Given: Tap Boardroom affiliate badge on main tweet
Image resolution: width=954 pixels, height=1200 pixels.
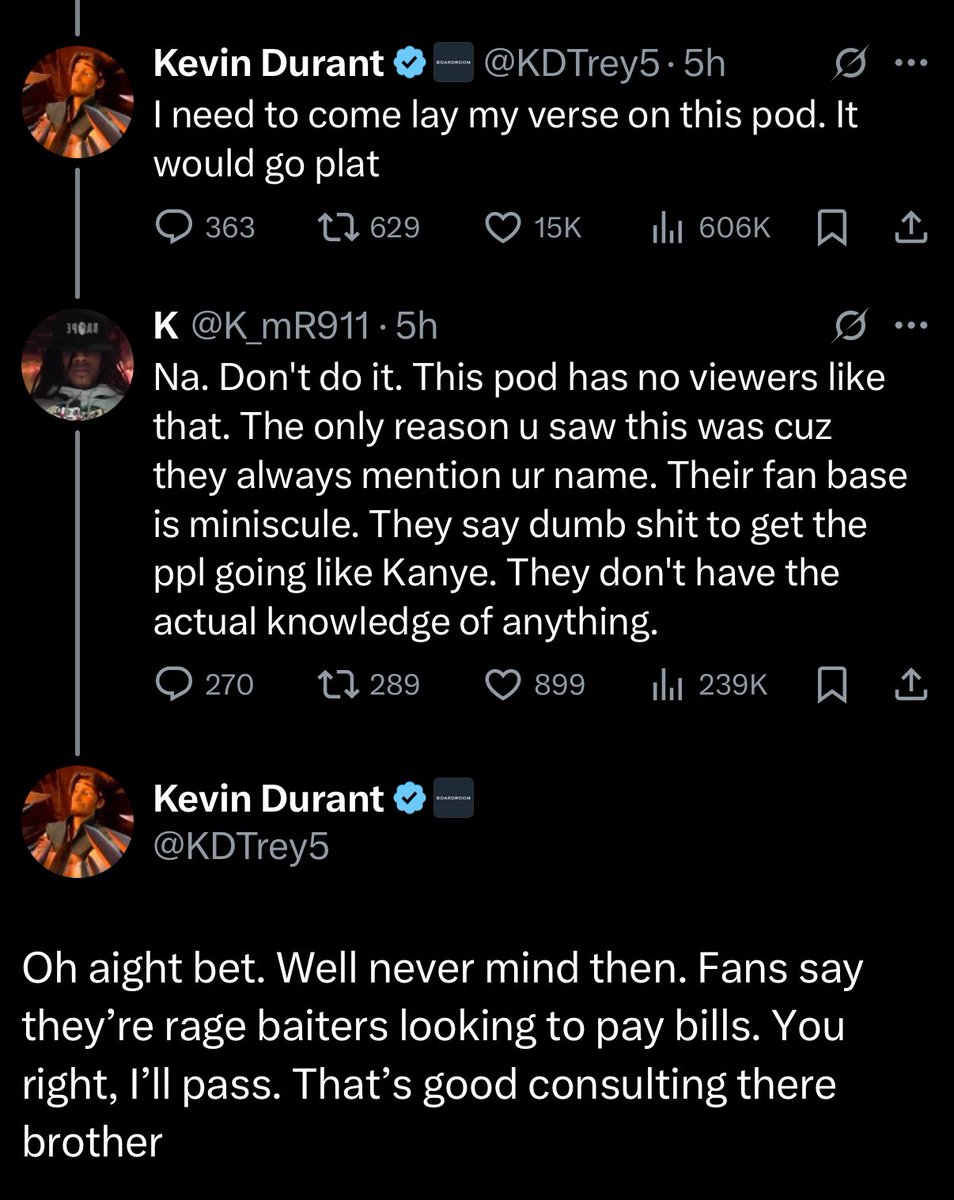Looking at the screenshot, I should tap(453, 799).
